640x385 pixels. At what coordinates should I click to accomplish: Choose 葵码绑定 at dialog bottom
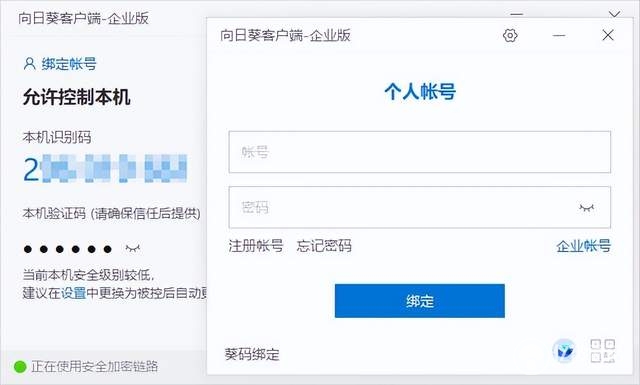coord(252,354)
